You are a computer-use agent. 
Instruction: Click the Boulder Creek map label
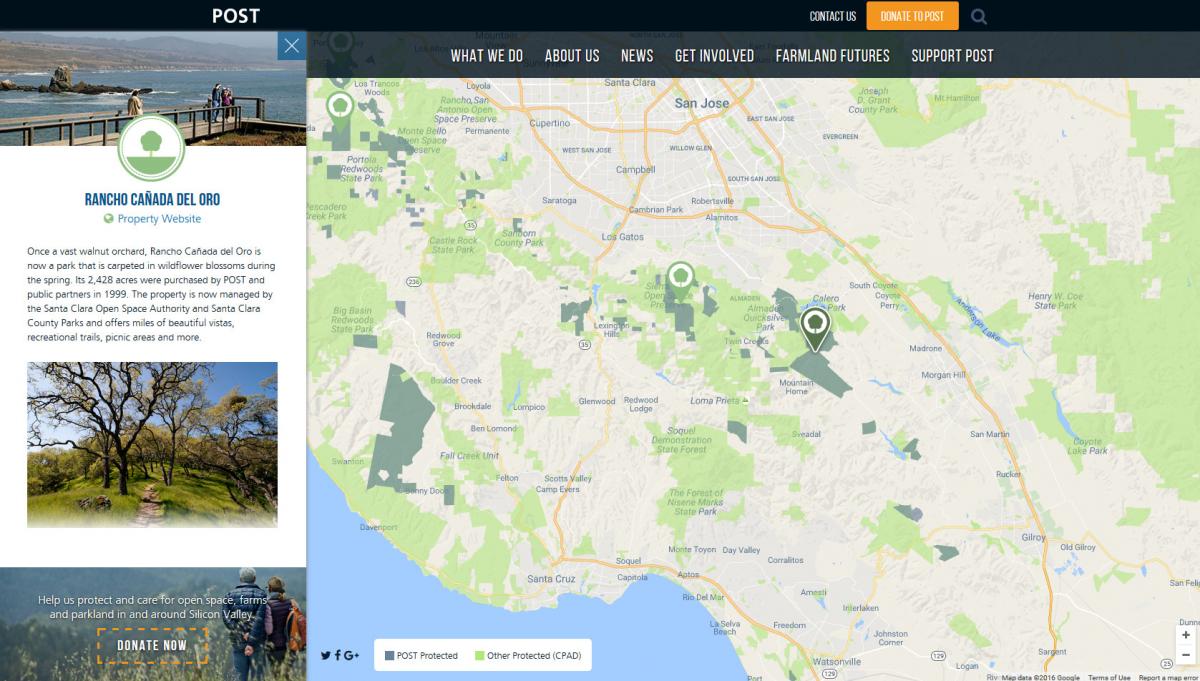coord(456,381)
